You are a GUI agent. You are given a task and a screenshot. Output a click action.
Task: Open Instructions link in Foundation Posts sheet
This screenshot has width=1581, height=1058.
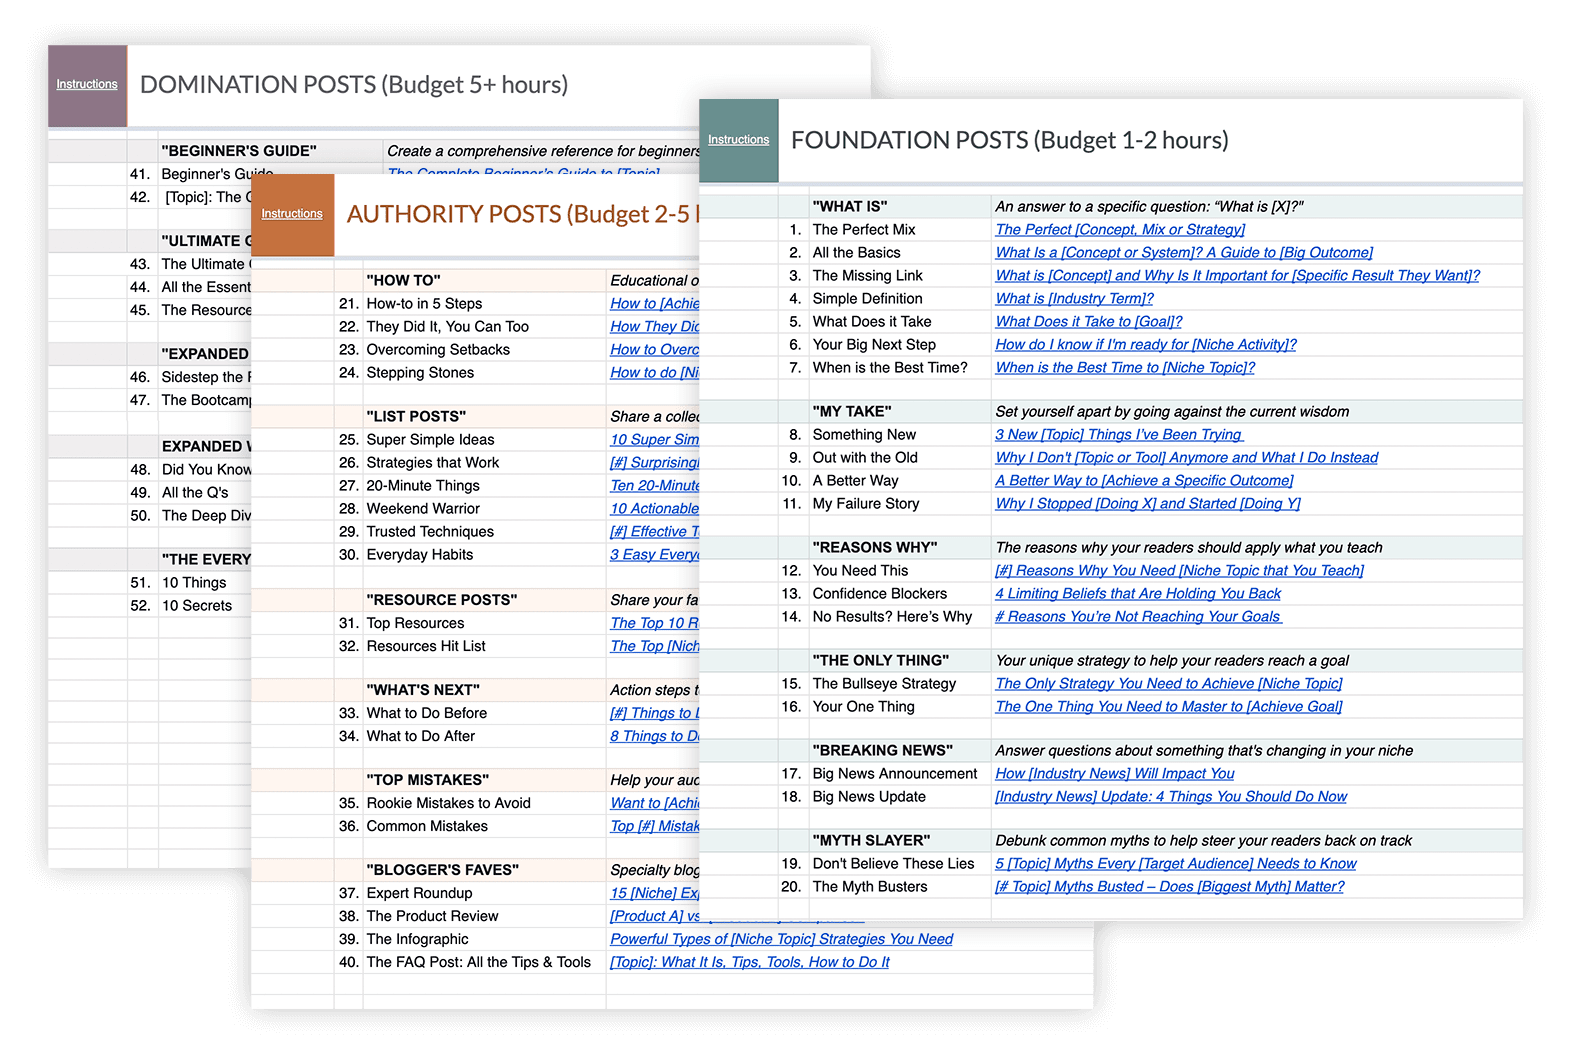[x=738, y=140]
